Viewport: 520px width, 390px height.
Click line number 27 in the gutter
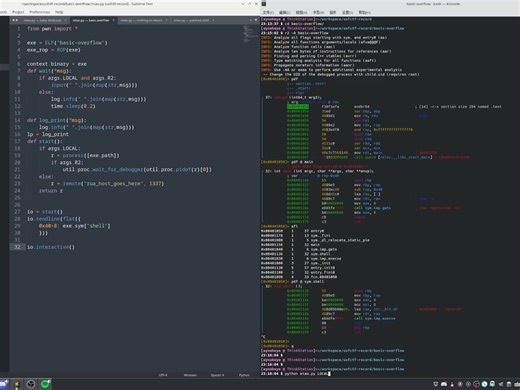(x=17, y=212)
